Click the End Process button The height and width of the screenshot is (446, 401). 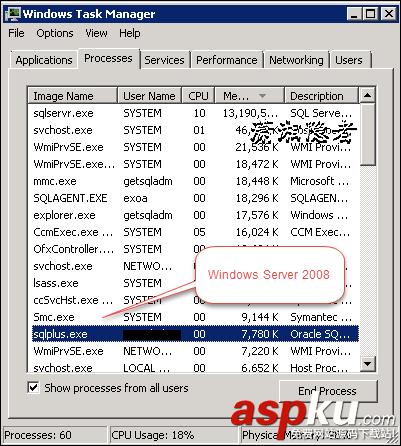point(328,391)
